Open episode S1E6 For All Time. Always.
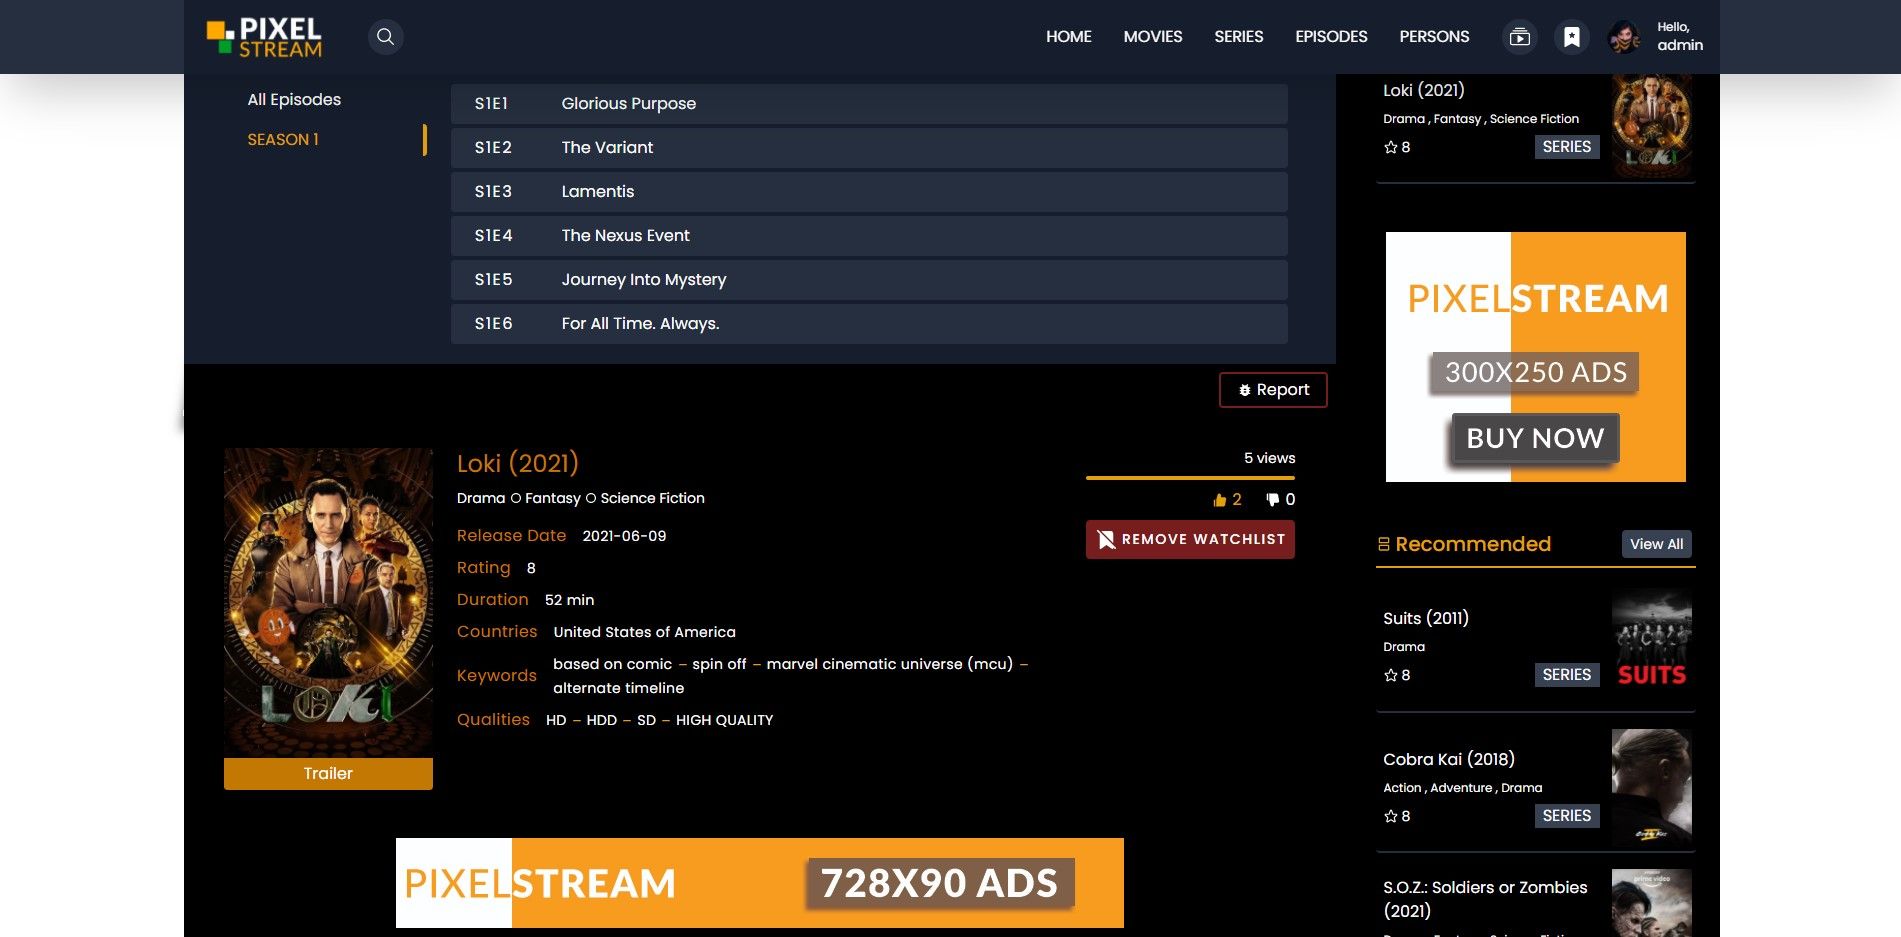The height and width of the screenshot is (937, 1901). pos(869,323)
